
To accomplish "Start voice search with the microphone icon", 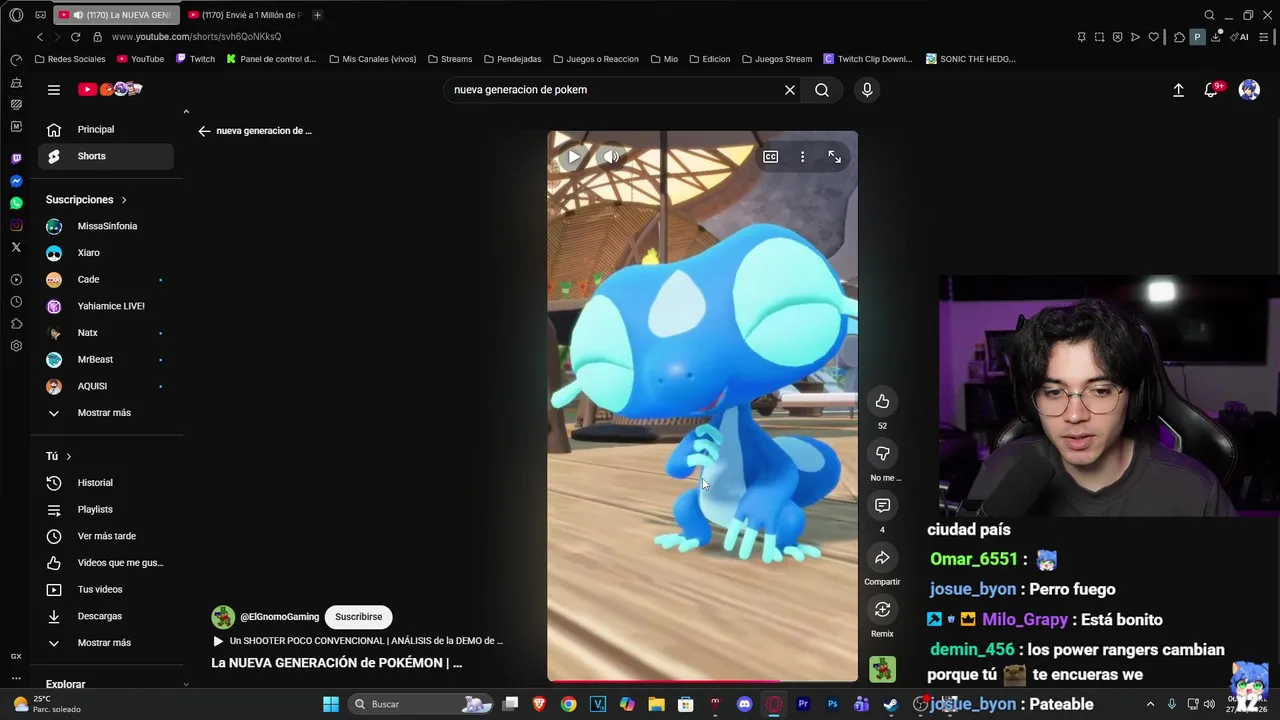I will point(867,90).
